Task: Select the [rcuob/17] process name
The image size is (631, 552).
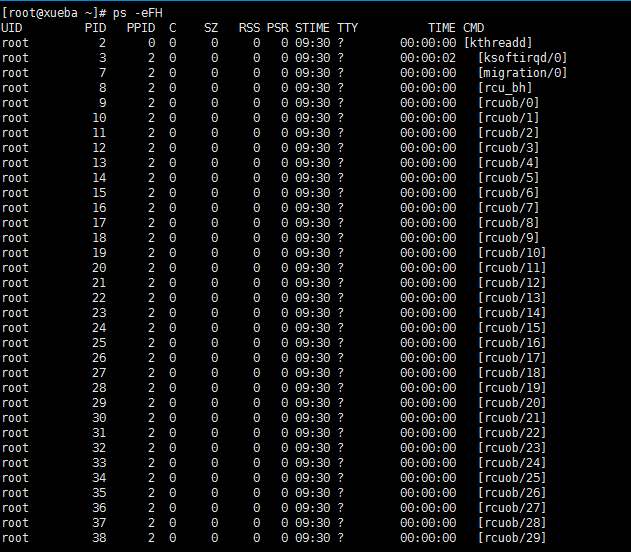Action: point(512,358)
